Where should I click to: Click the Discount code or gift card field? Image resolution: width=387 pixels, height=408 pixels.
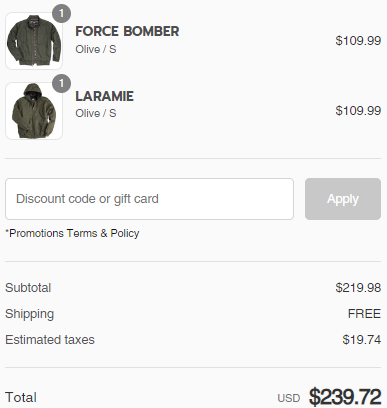(149, 199)
